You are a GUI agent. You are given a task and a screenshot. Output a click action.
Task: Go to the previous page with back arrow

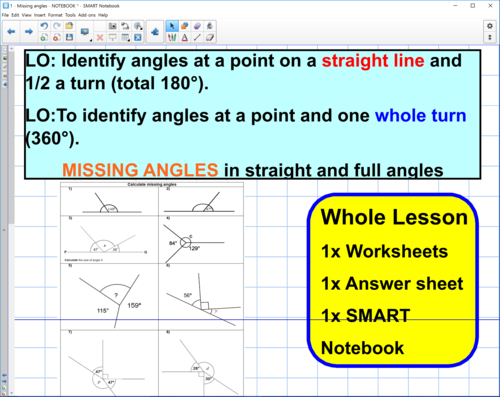pos(11,32)
